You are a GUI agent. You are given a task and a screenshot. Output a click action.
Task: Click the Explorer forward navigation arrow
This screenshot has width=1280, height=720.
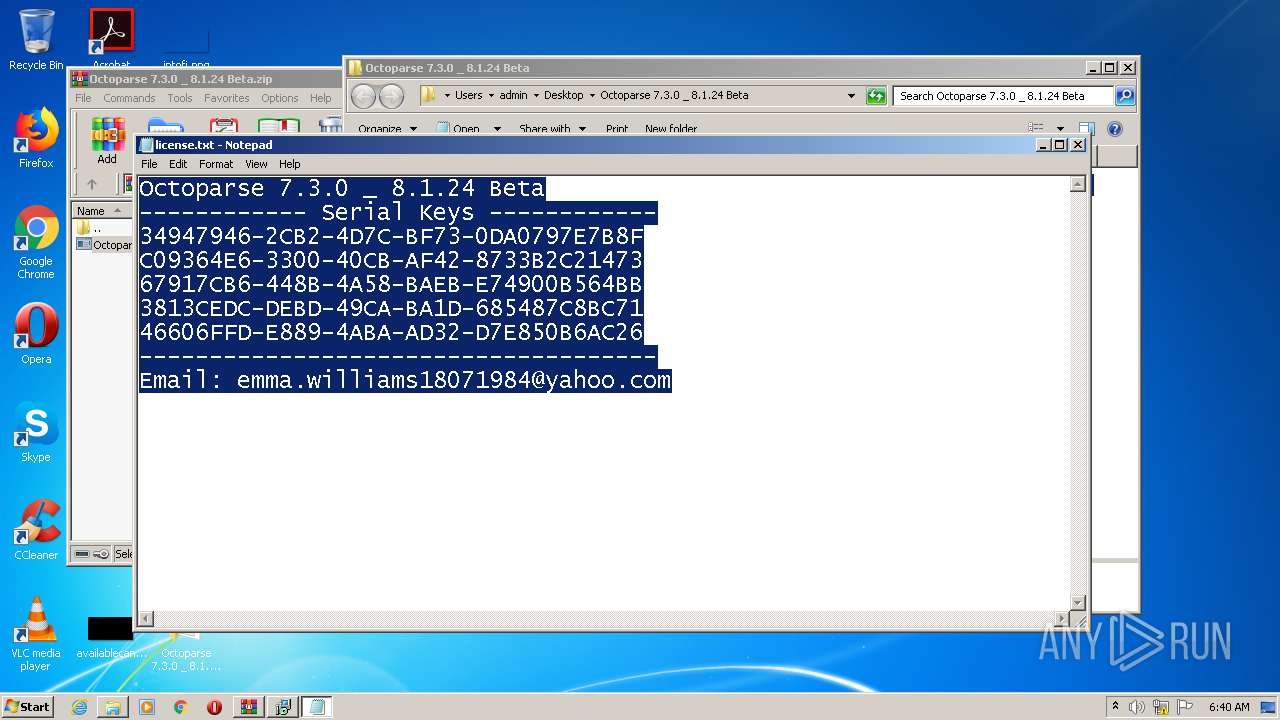tap(391, 96)
